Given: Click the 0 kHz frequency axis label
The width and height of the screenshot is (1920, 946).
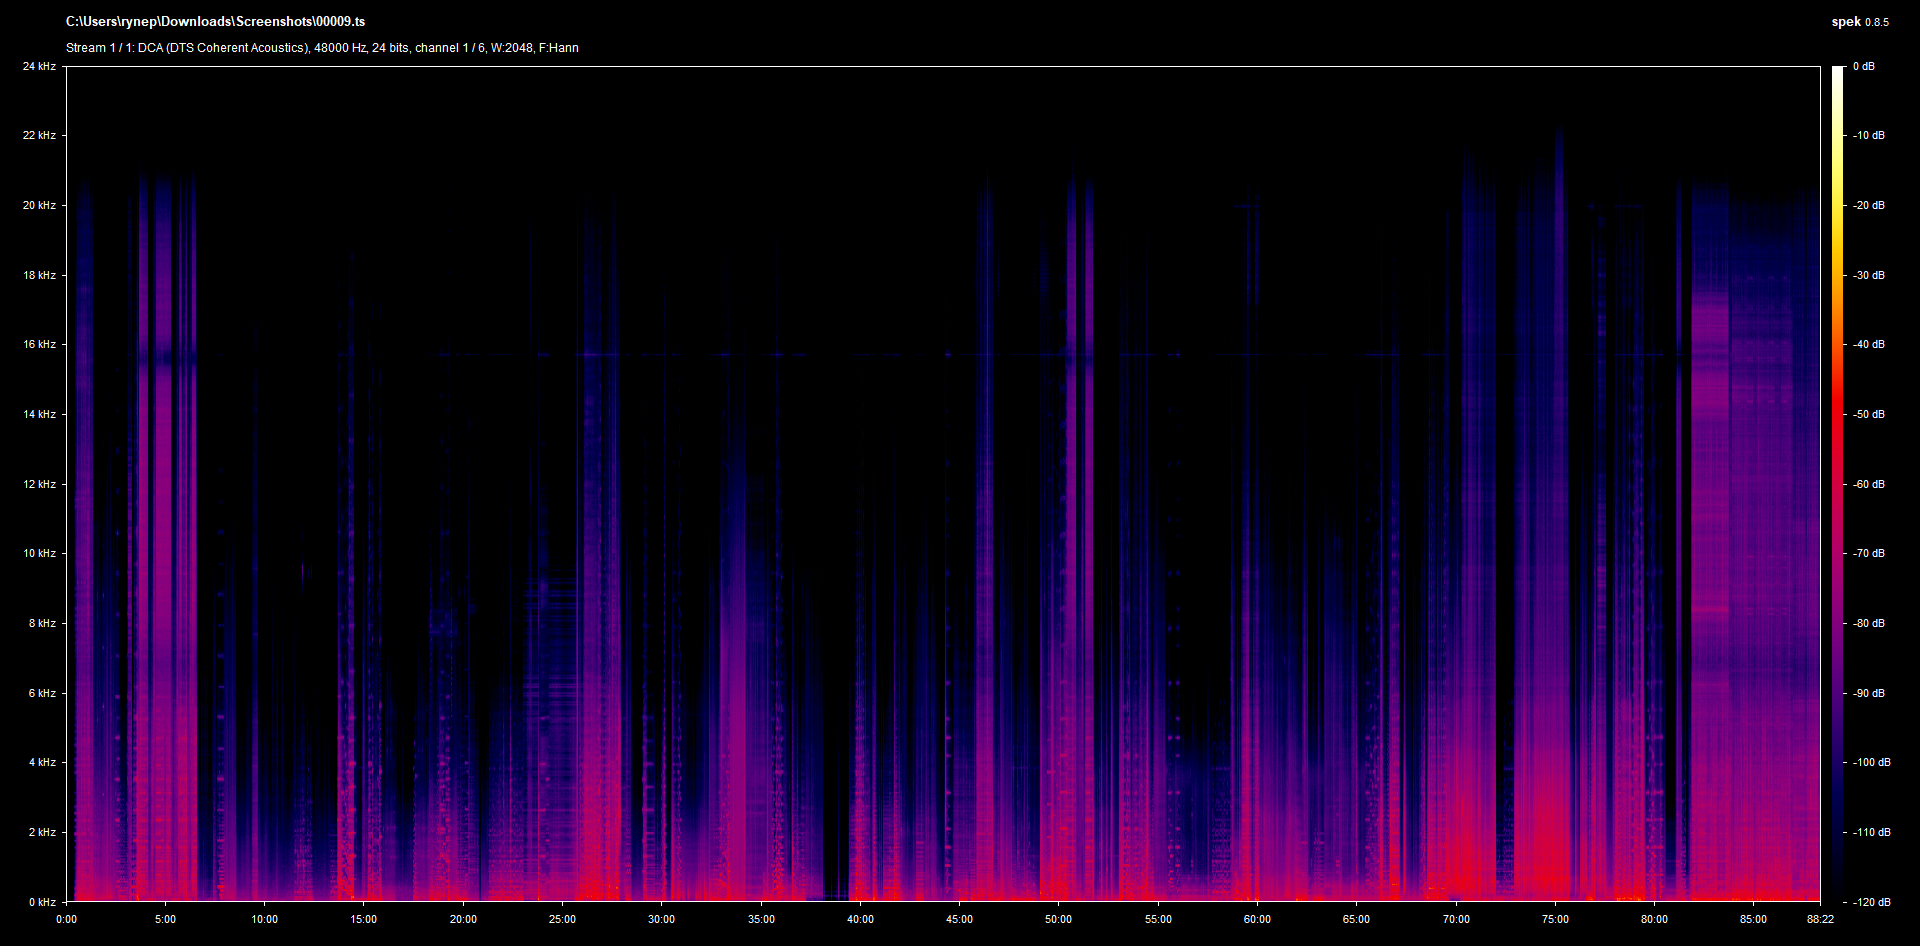Looking at the screenshot, I should [x=42, y=902].
